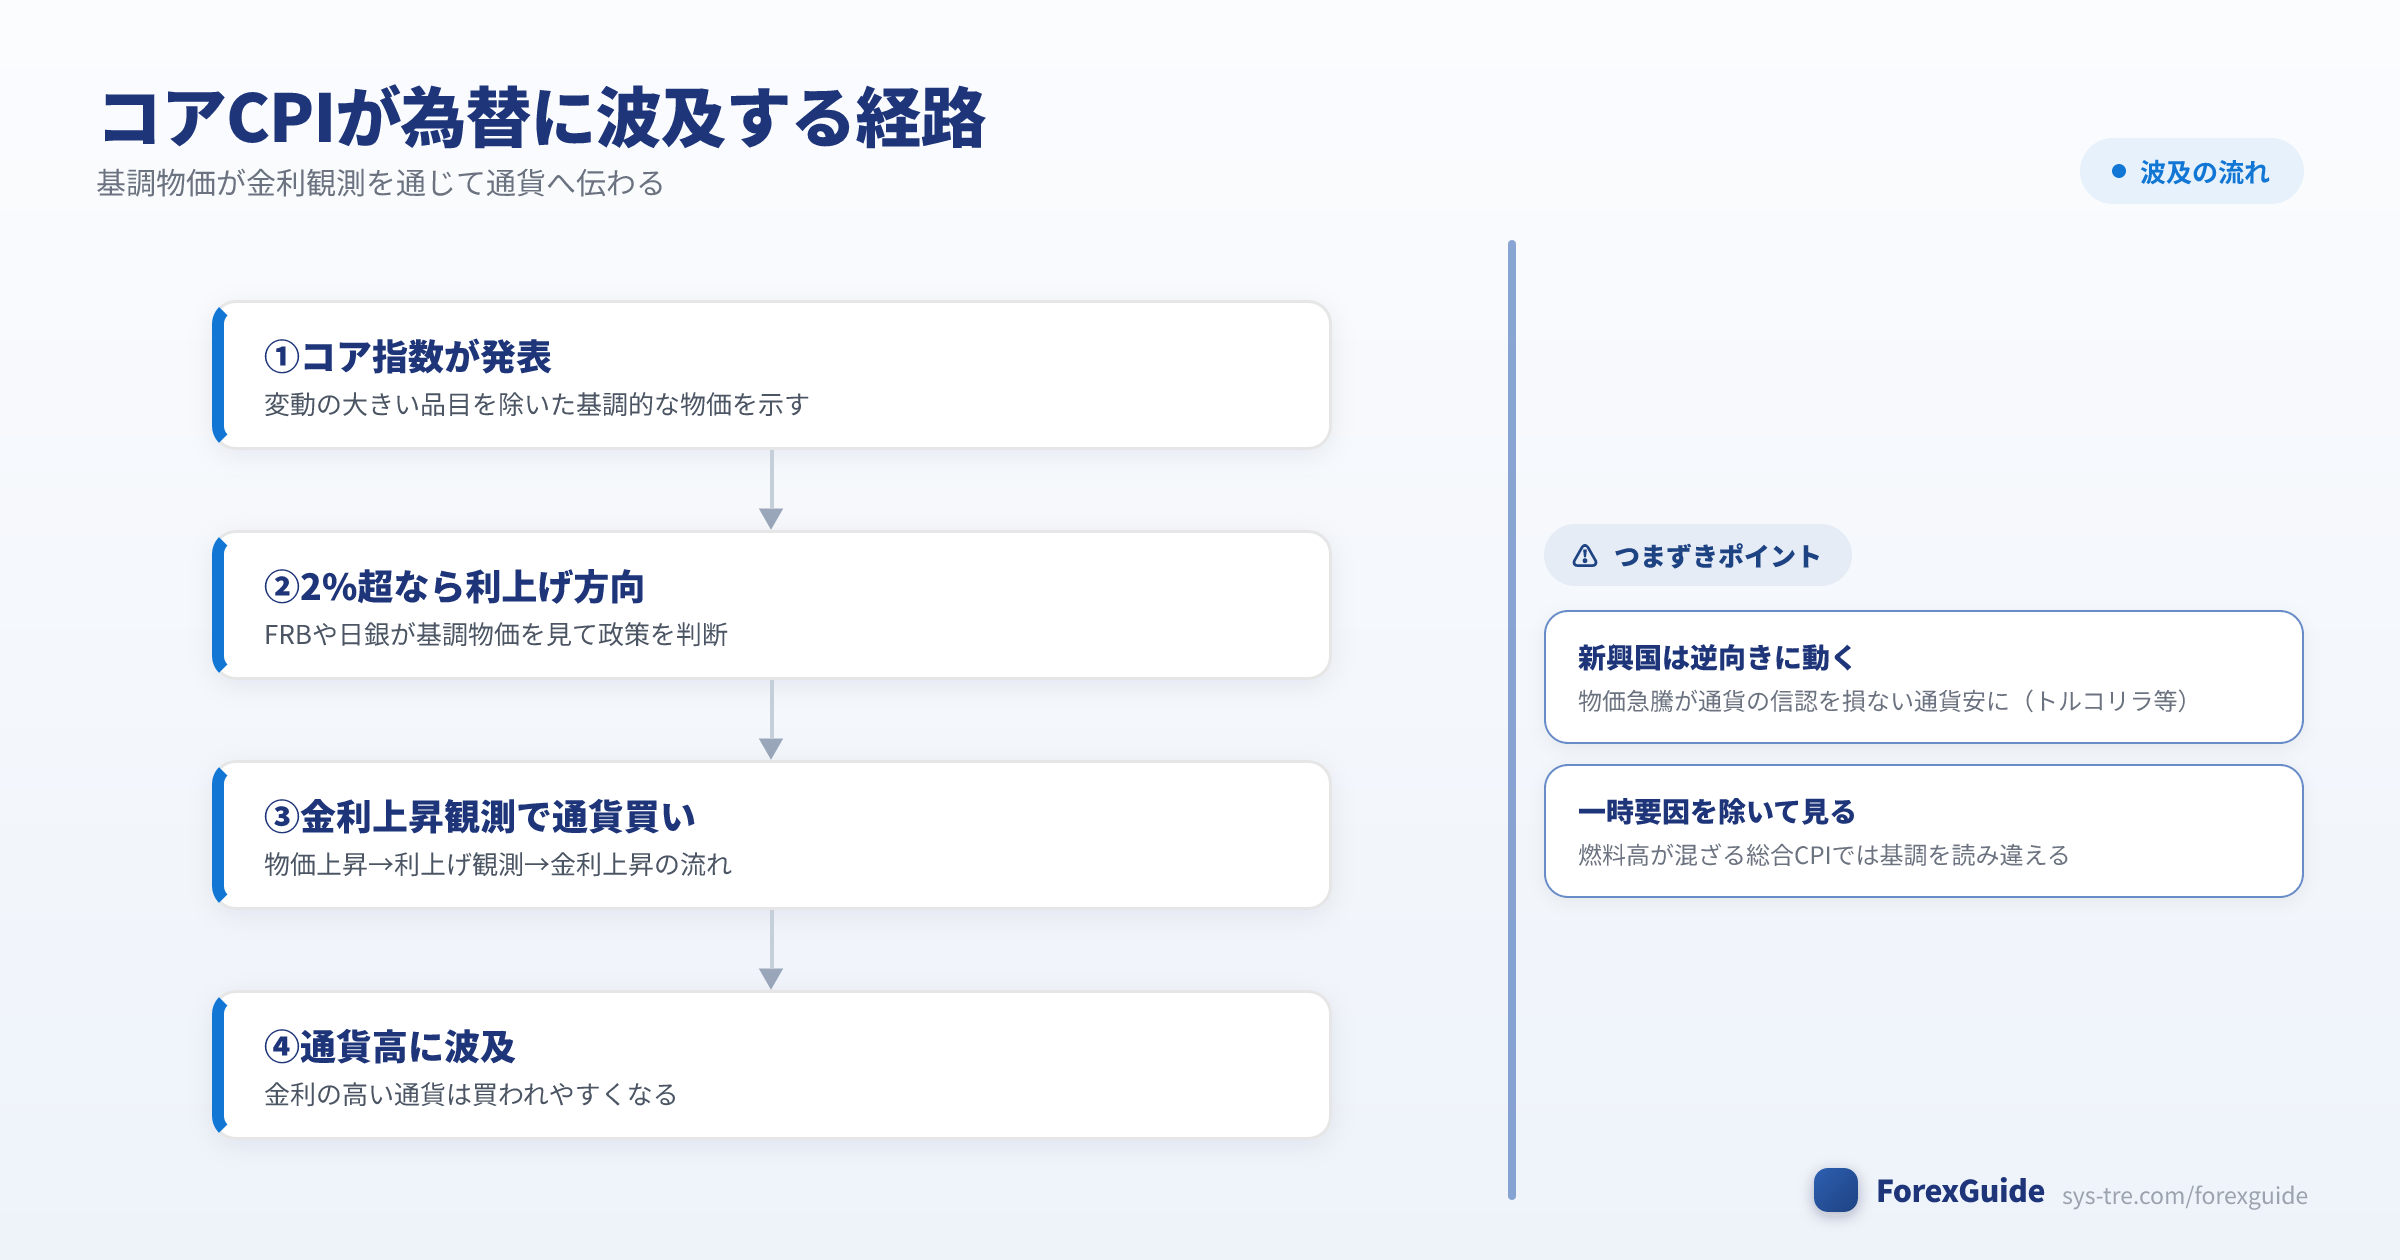Viewport: 2400px width, 1260px height.
Task: Click text FRBや日銀が基調物価を見て政策を判断
Action: pos(496,634)
